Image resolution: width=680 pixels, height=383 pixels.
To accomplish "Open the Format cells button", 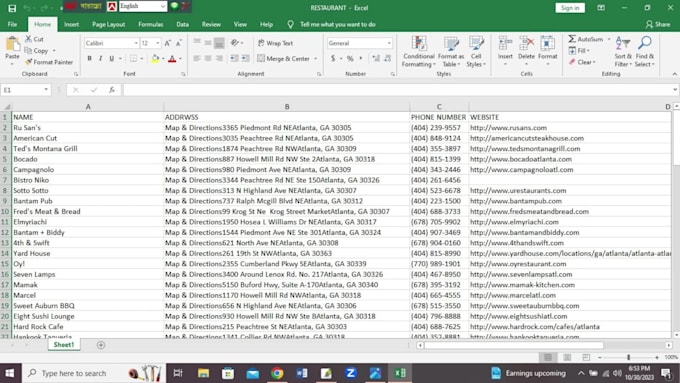I will [x=547, y=51].
